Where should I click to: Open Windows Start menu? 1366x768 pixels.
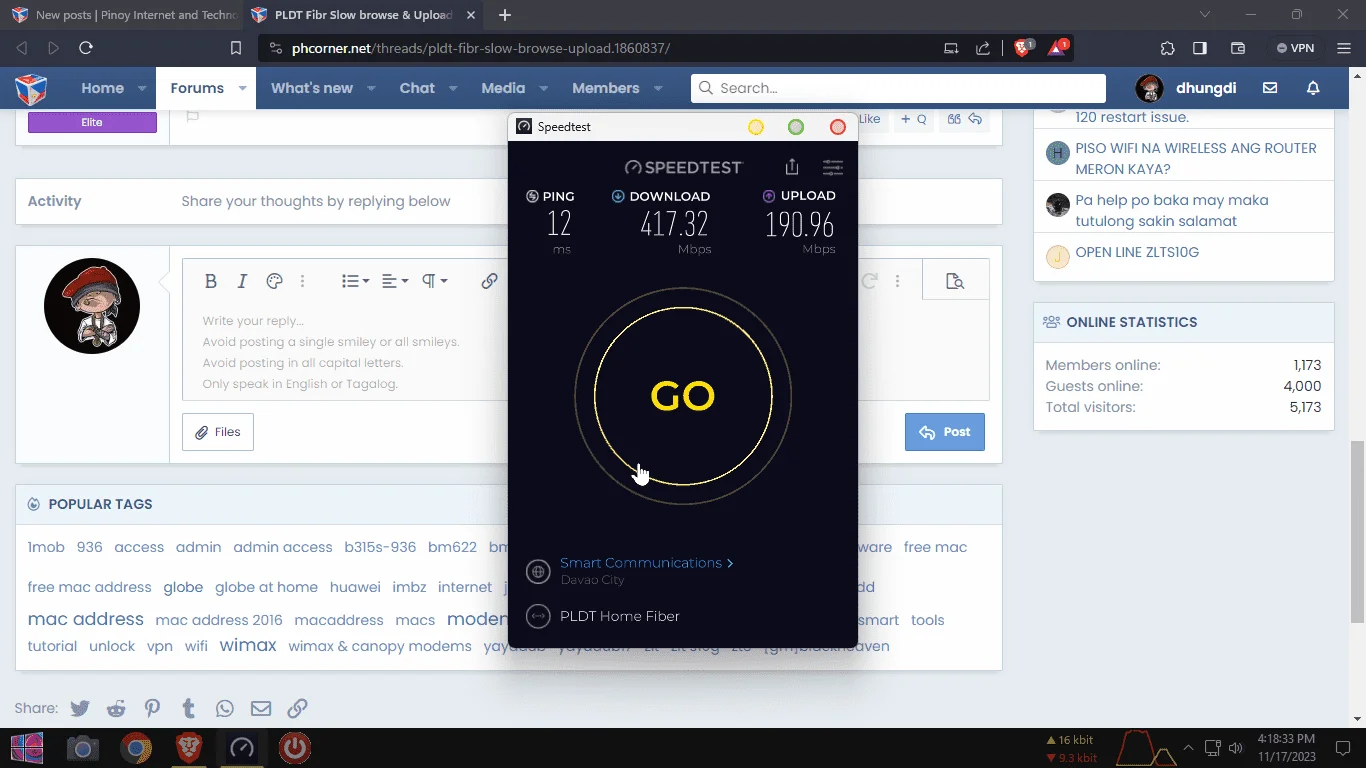(x=27, y=747)
